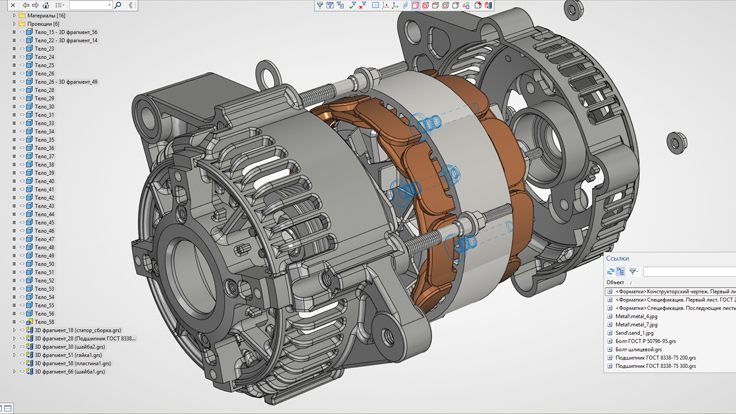Select Подшипник ГОСТ 8338-75 200.grs link
Screen dimensions: 736x414
tap(655, 358)
